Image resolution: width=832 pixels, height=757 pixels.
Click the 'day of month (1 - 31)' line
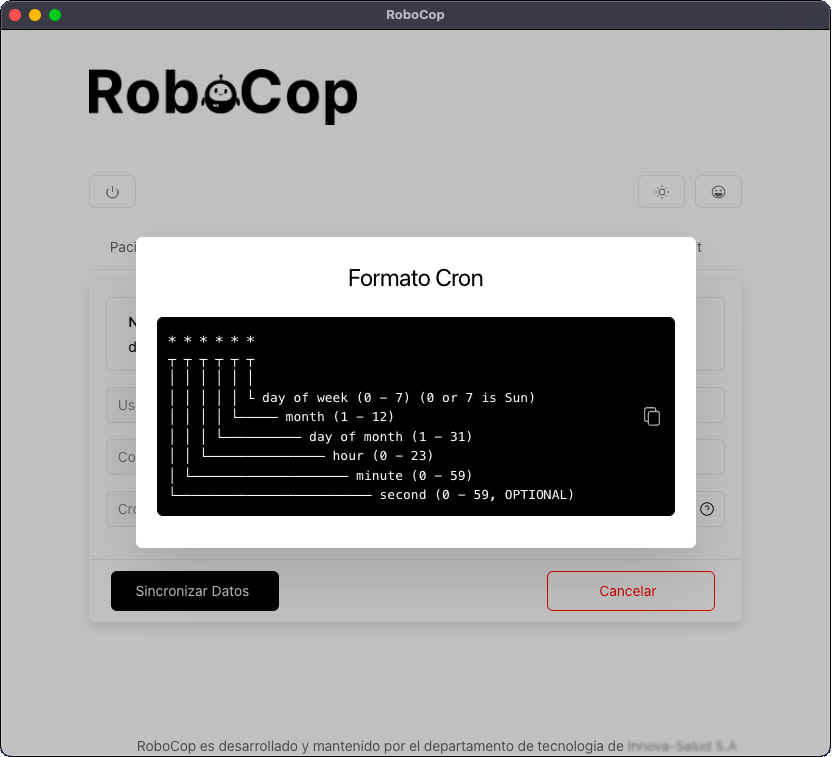tap(391, 436)
